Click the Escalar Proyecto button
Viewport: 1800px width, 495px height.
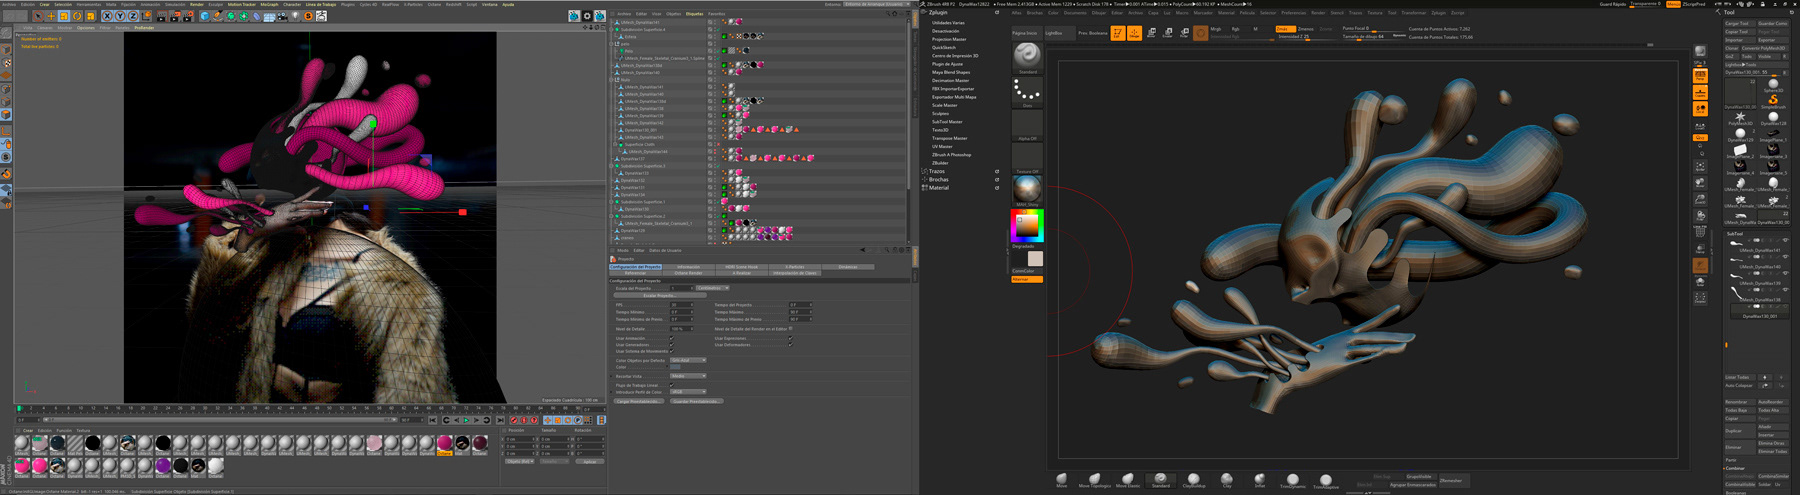[x=659, y=296]
